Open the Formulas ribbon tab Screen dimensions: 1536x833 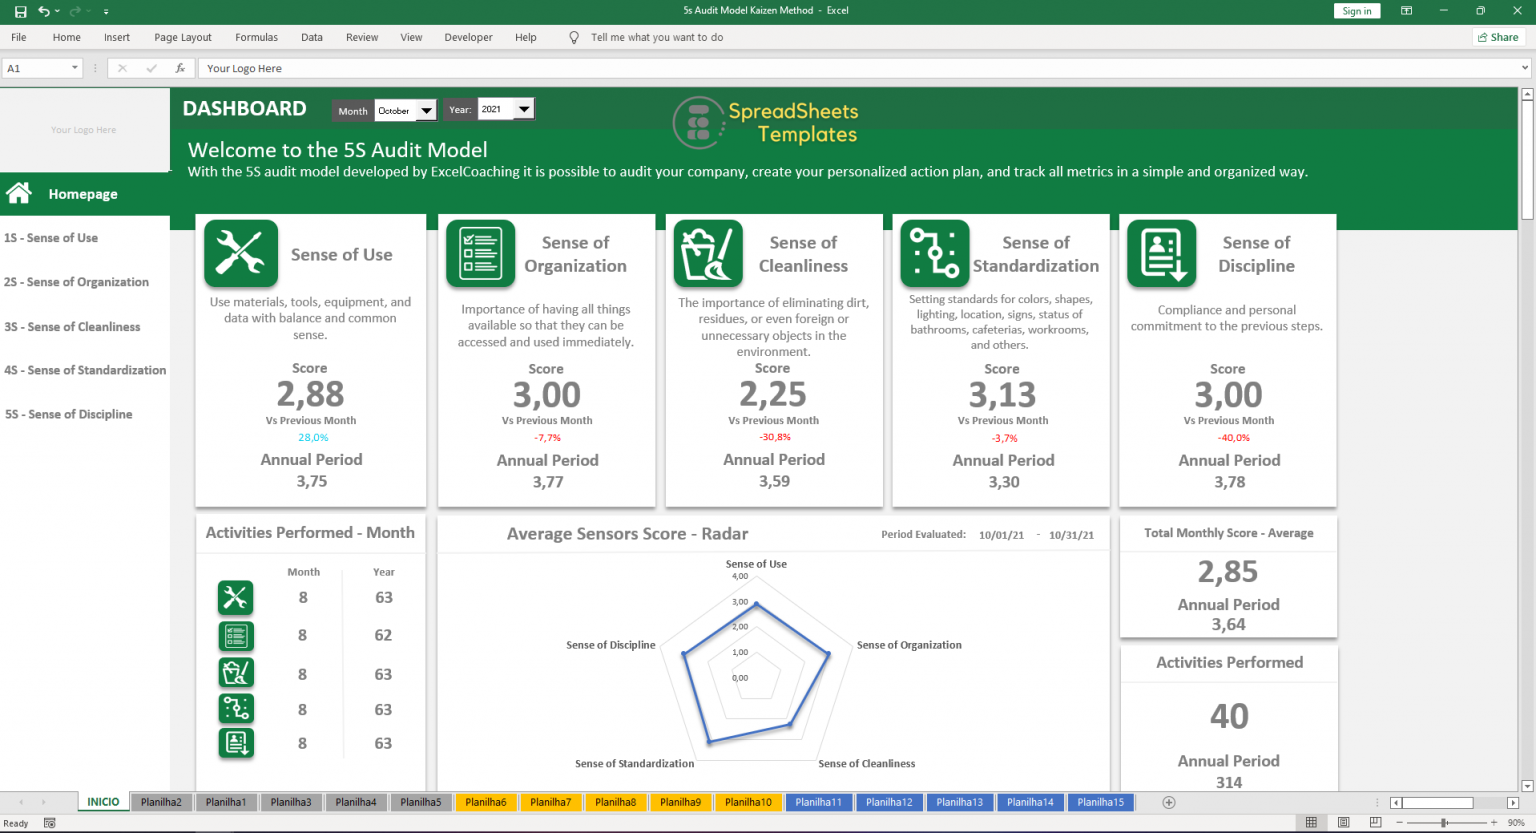click(x=256, y=37)
